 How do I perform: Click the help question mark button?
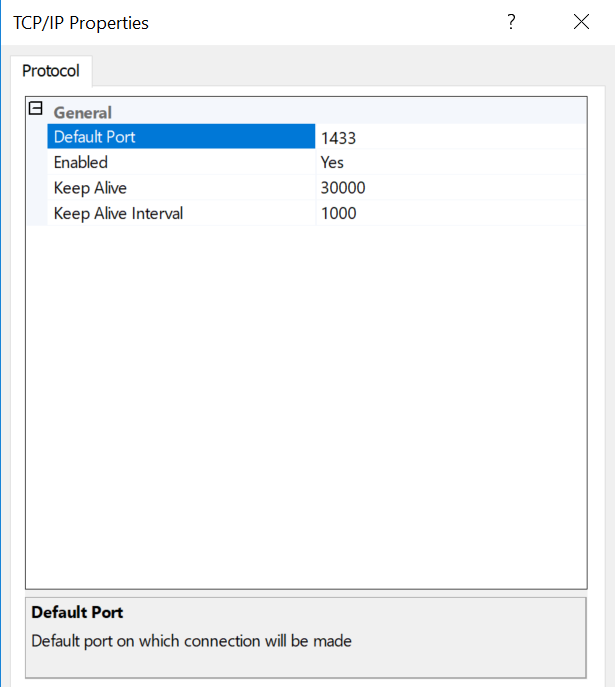pyautogui.click(x=511, y=22)
